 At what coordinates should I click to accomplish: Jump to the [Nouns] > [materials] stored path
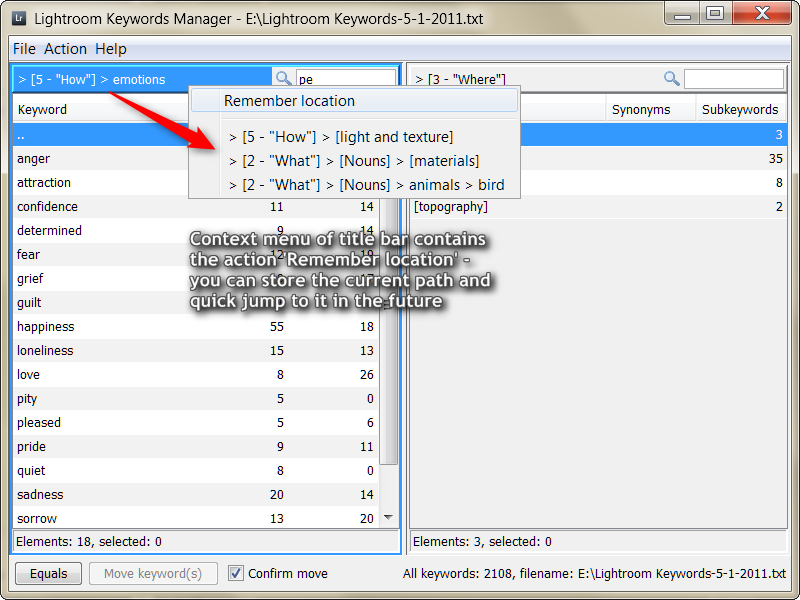354,161
